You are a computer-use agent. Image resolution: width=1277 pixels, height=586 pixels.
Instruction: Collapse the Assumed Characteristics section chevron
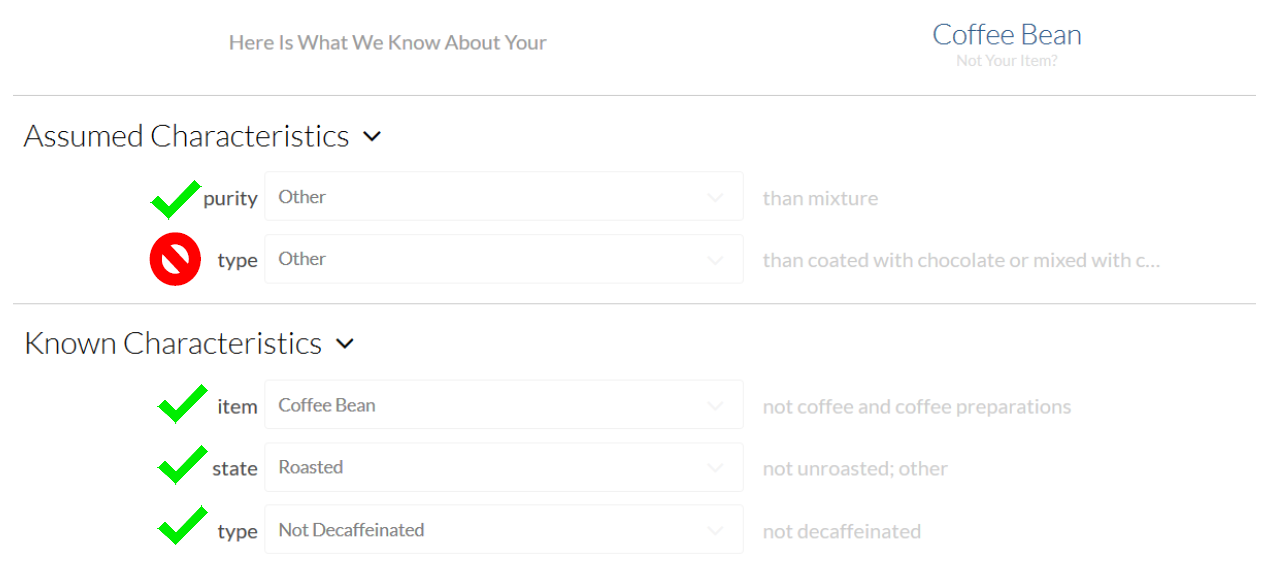[x=372, y=136]
